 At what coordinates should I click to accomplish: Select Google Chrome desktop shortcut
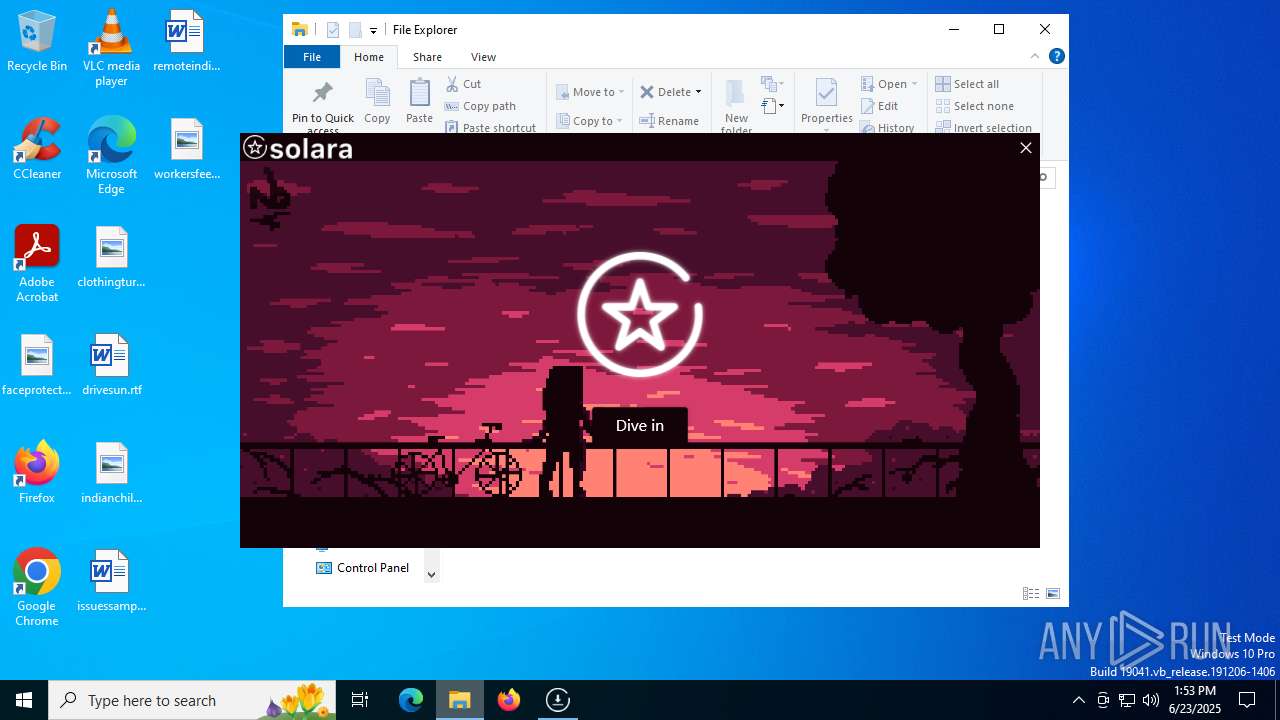(37, 589)
